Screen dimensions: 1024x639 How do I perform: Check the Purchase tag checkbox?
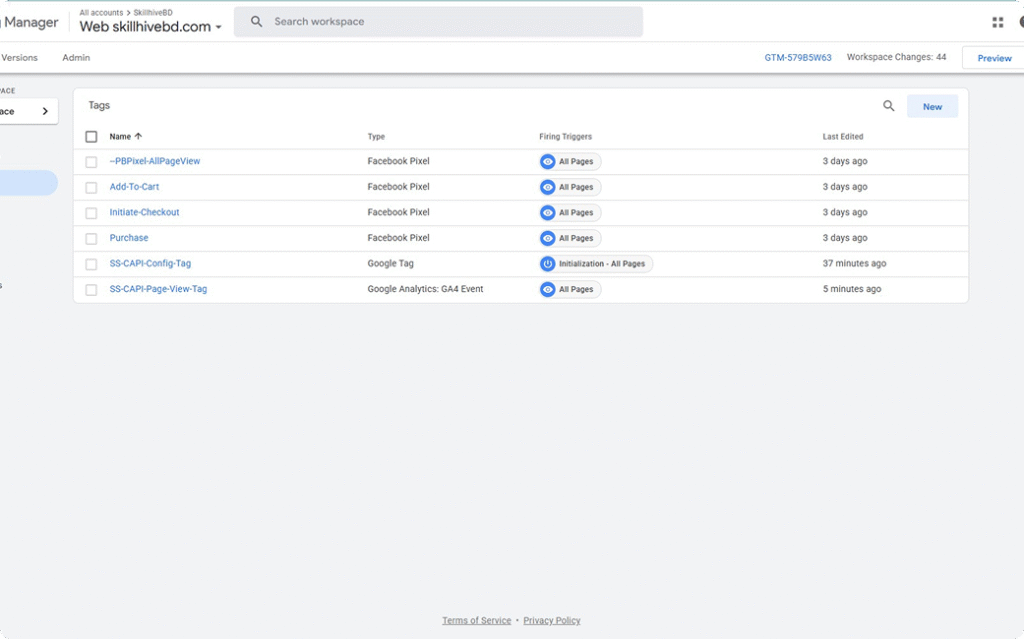(x=91, y=238)
